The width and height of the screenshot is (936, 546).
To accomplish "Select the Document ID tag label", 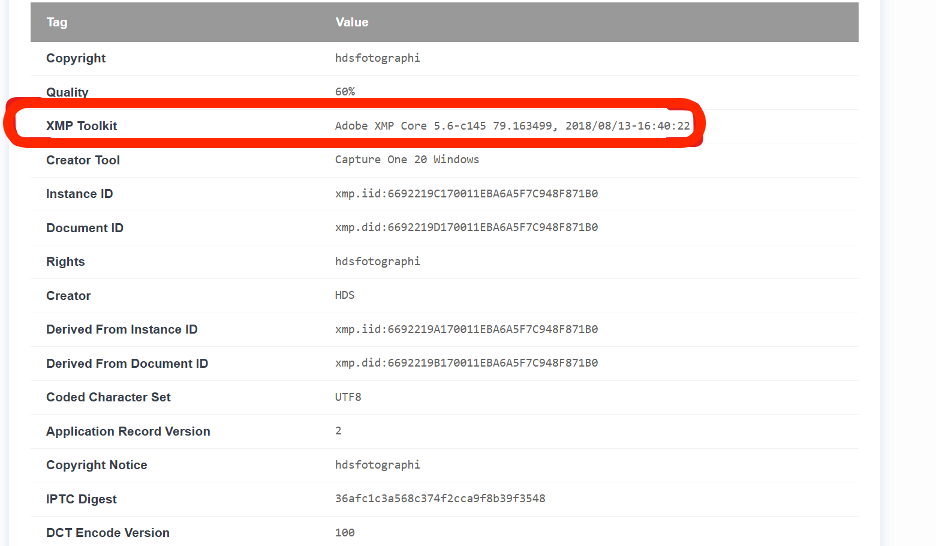I will 85,228.
